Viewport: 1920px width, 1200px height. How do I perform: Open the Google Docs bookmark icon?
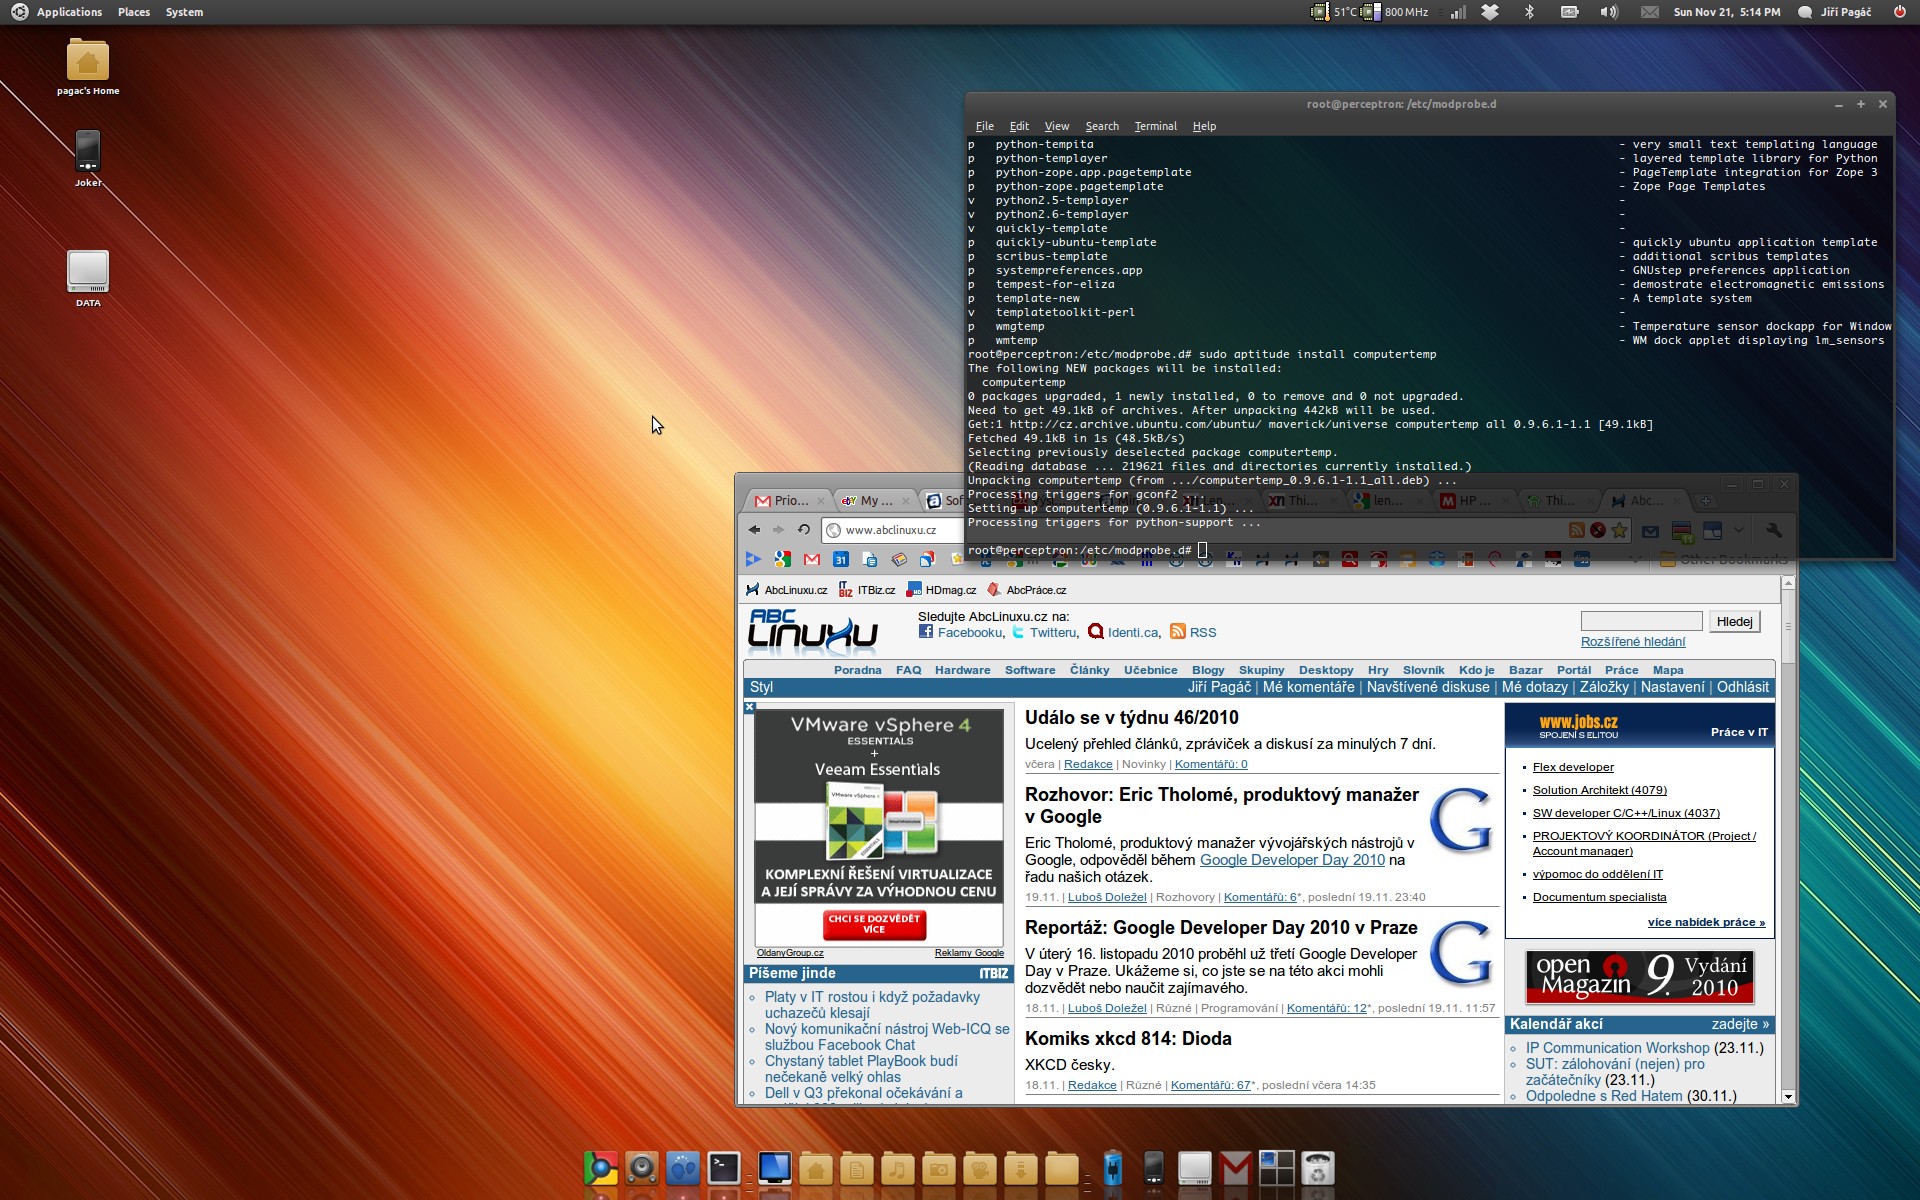click(x=870, y=559)
